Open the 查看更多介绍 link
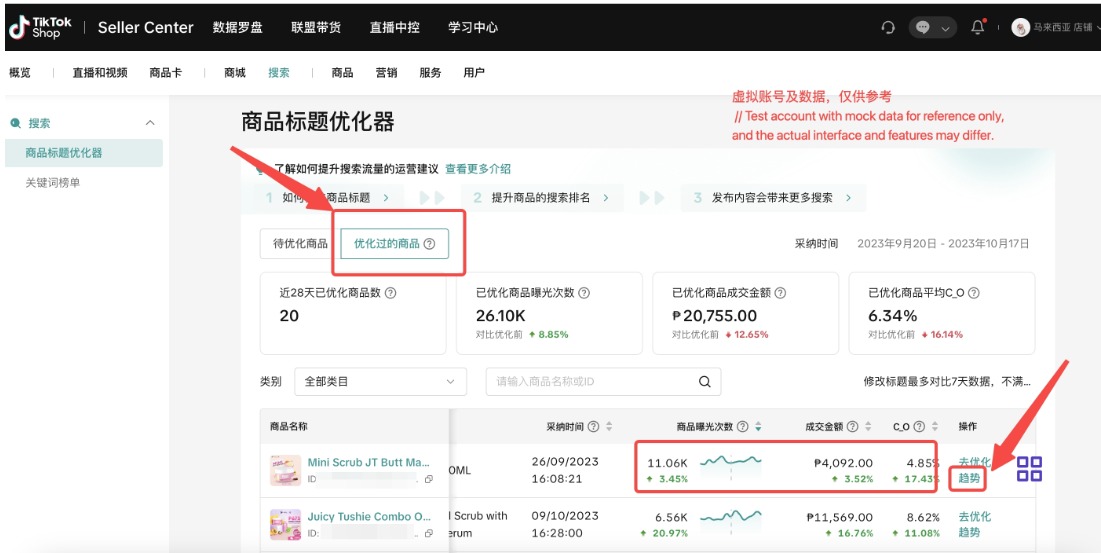Image resolution: width=1101 pixels, height=553 pixels. [x=477, y=168]
